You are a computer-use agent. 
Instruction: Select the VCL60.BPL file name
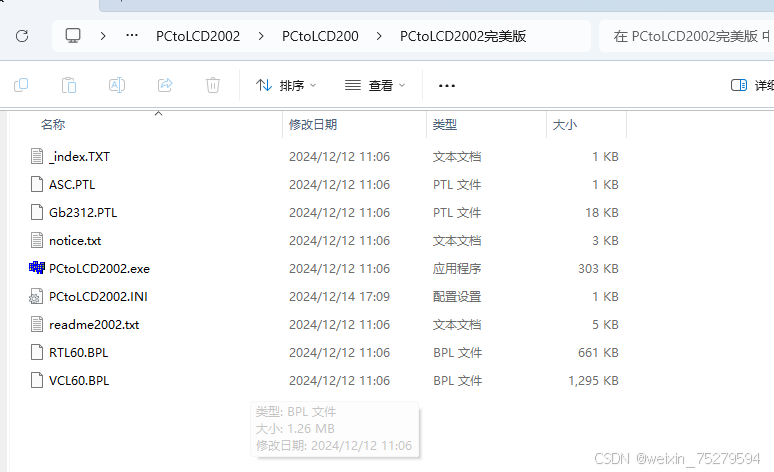pyautogui.click(x=79, y=381)
